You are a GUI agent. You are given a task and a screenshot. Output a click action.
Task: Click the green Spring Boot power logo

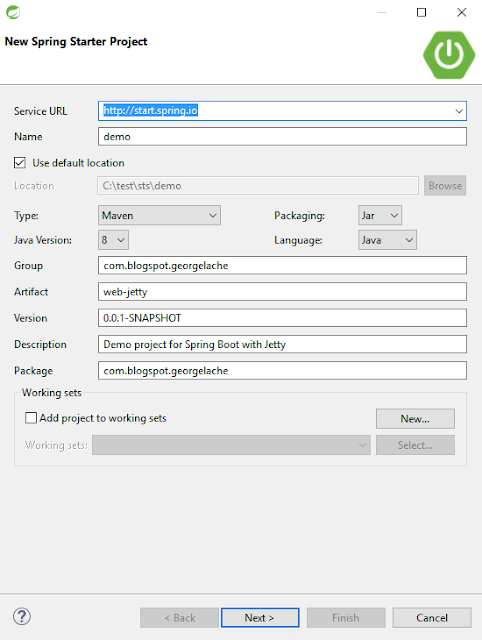[x=449, y=55]
